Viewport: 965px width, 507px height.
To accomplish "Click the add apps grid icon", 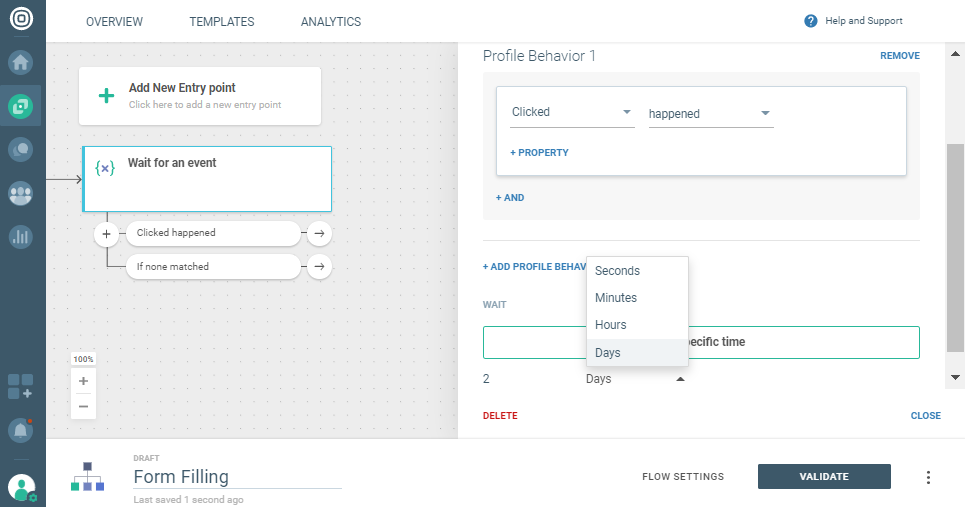I will pos(21,386).
